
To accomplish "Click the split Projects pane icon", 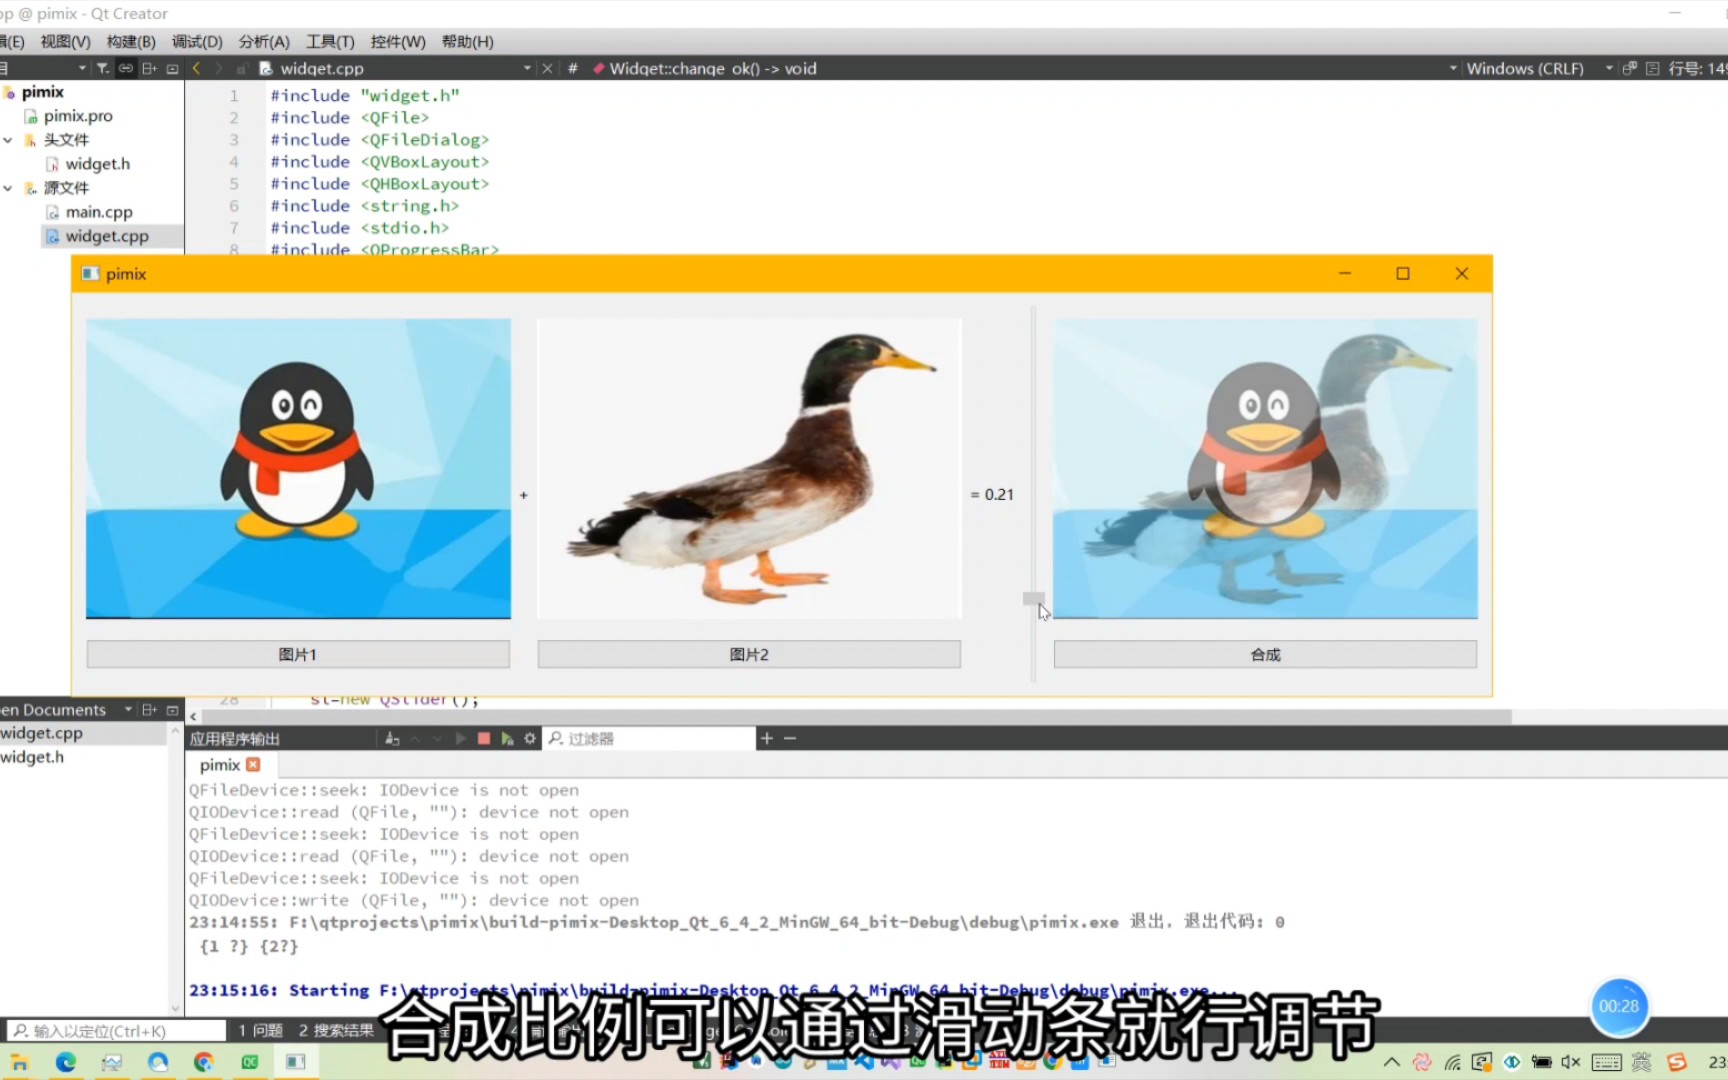I will coord(149,68).
